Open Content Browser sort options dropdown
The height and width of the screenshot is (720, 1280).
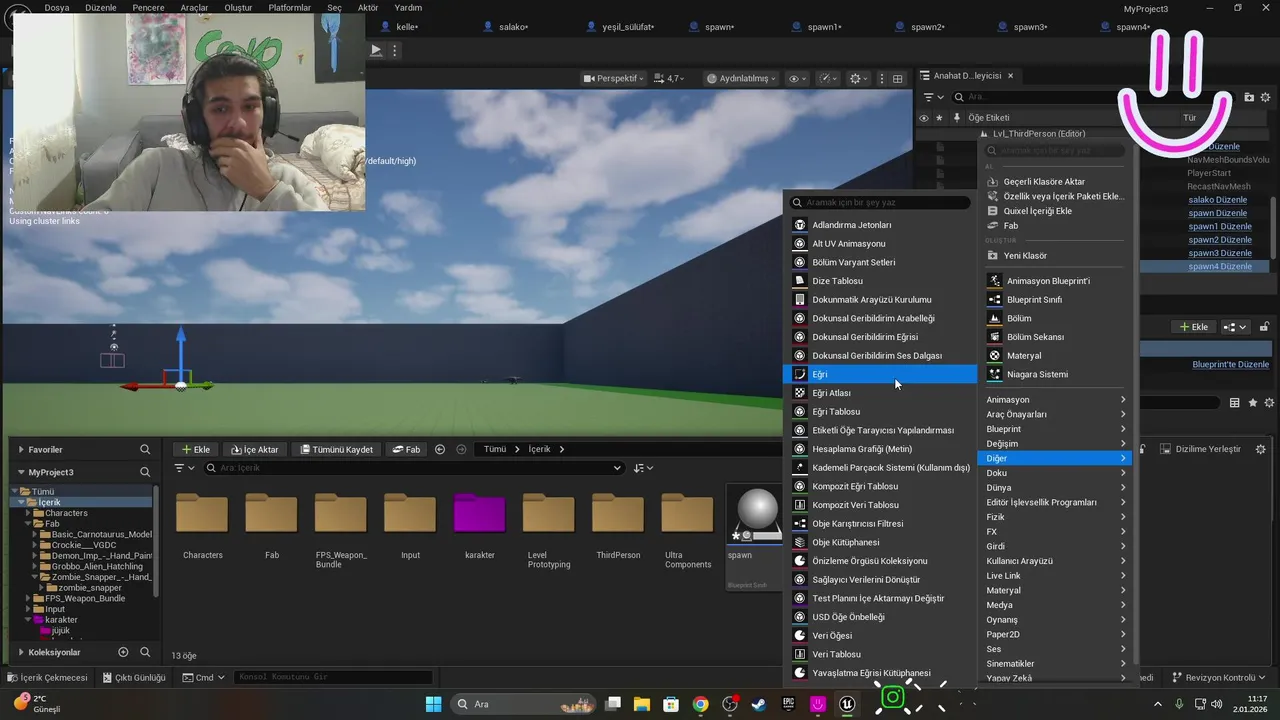[x=643, y=468]
